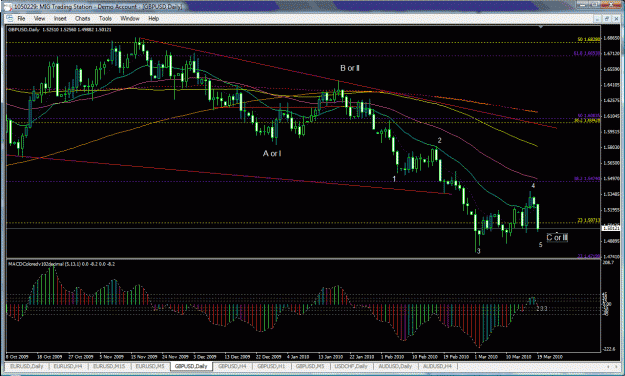Open the Window menu
This screenshot has width=625, height=376.
[130, 18]
